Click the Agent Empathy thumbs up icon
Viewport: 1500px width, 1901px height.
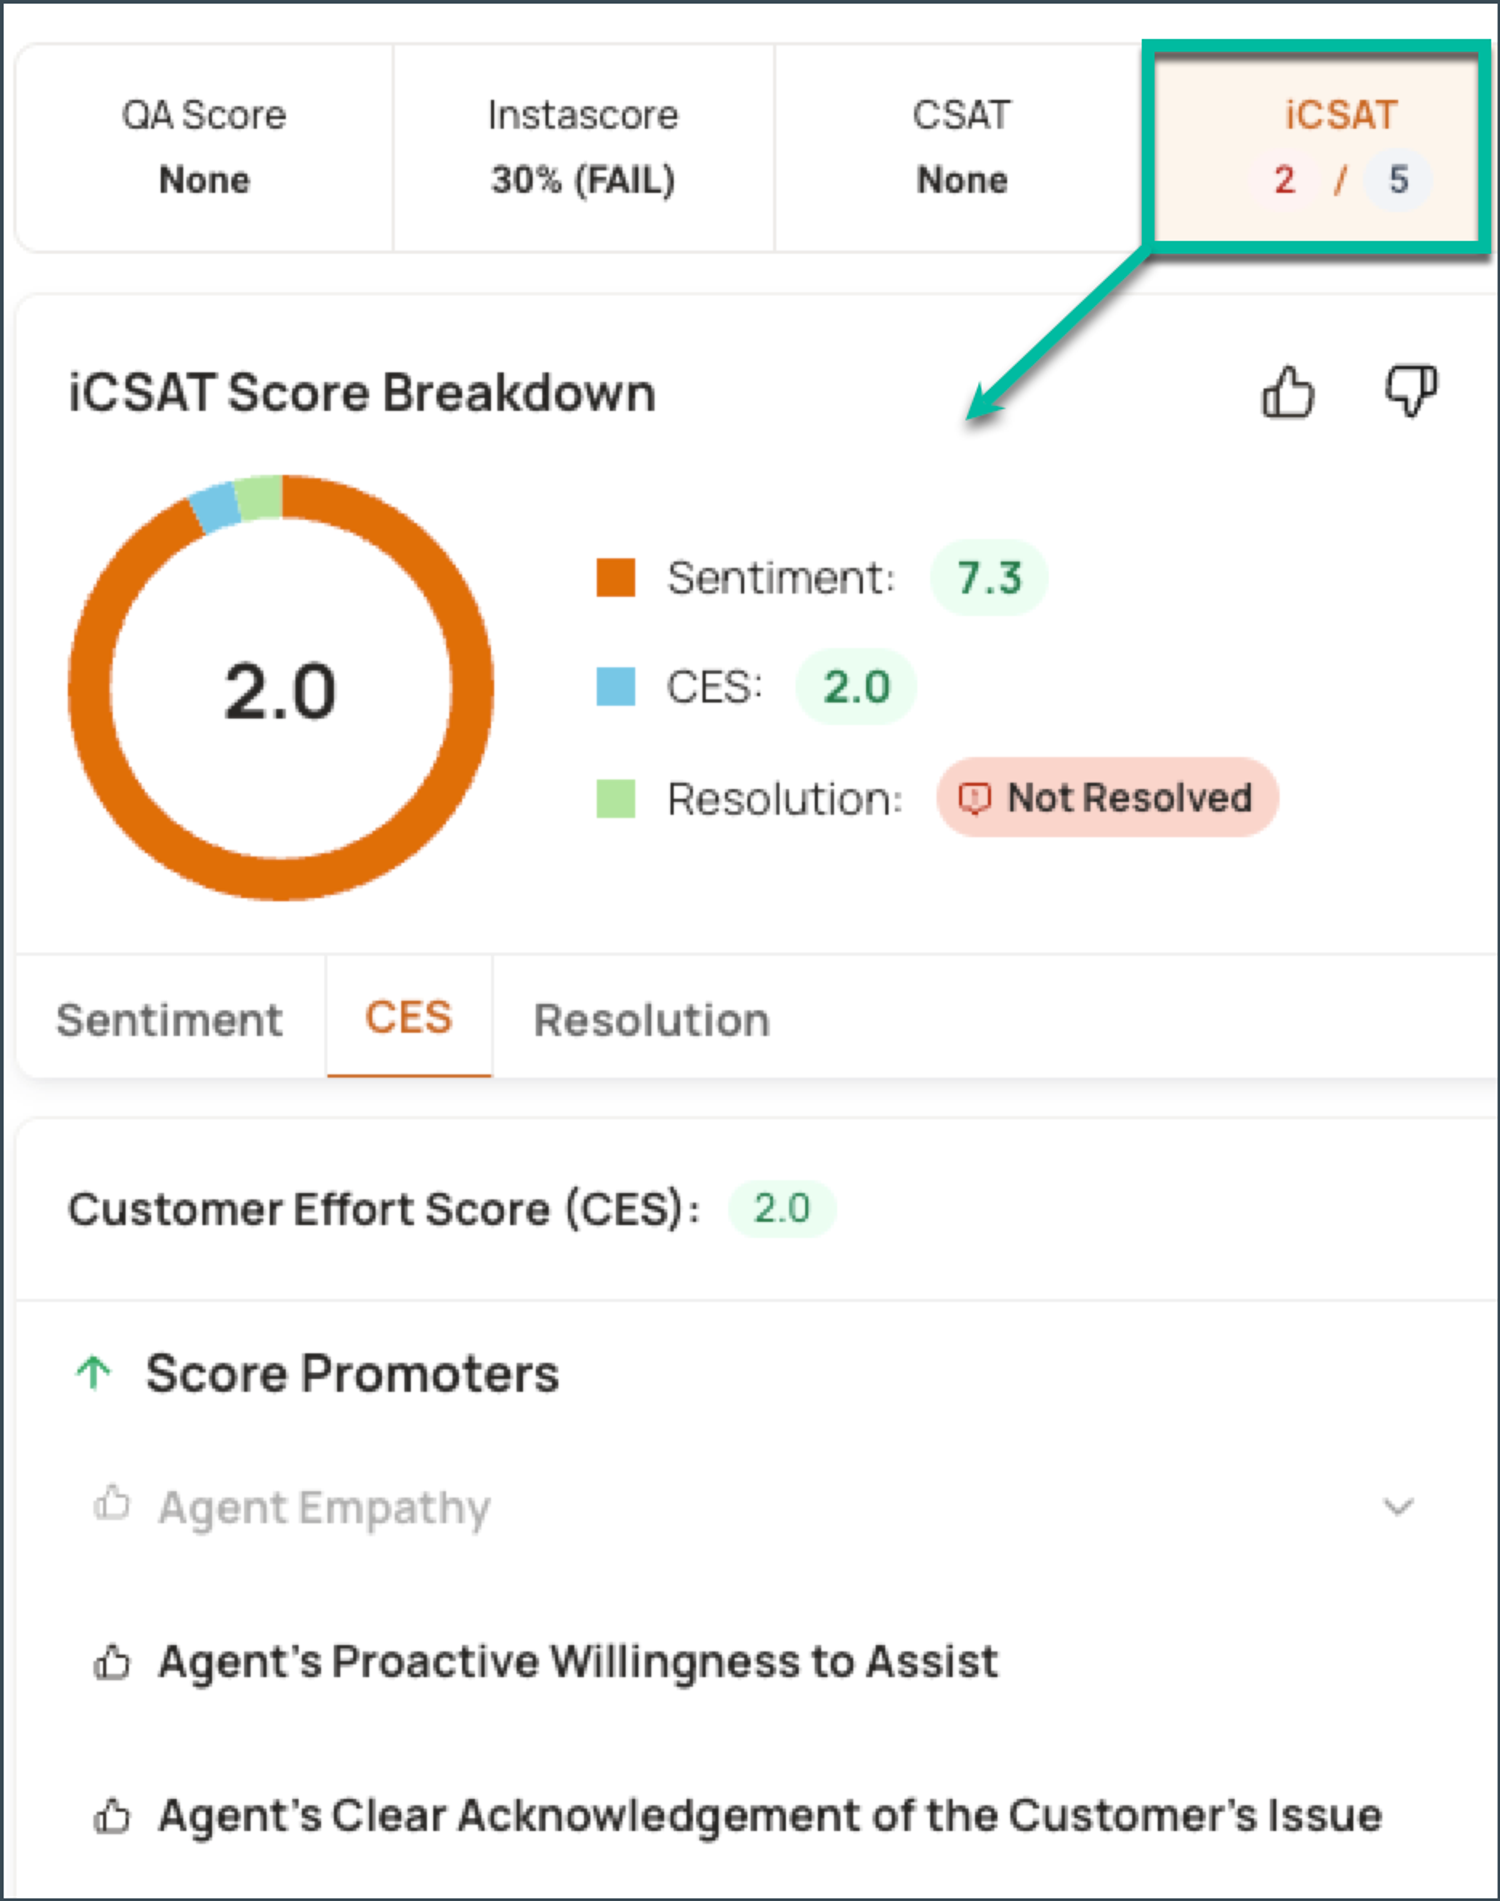[x=112, y=1503]
